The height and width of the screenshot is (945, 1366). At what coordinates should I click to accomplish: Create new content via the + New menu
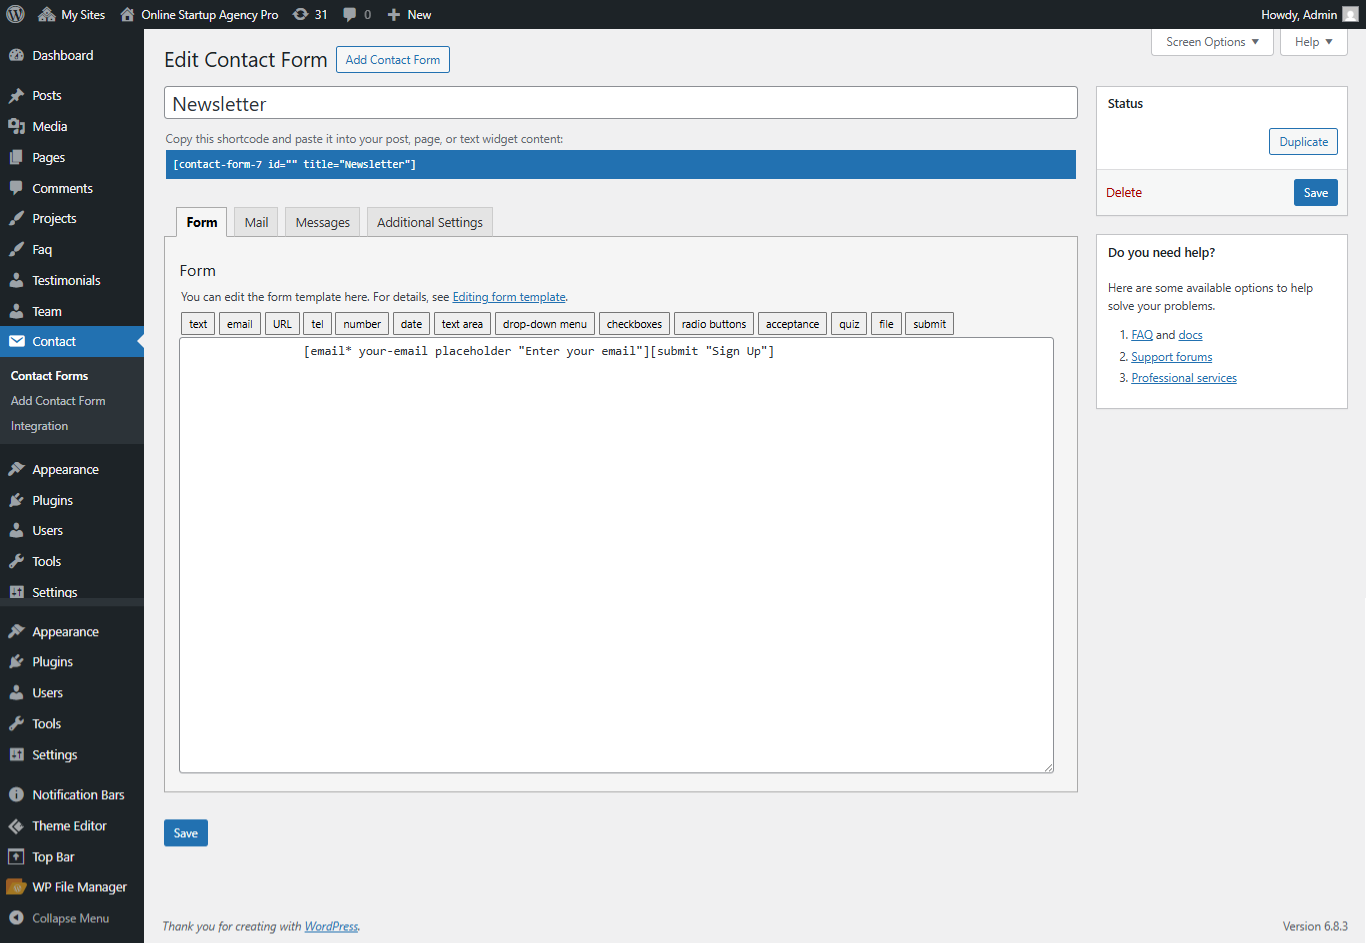(x=409, y=14)
